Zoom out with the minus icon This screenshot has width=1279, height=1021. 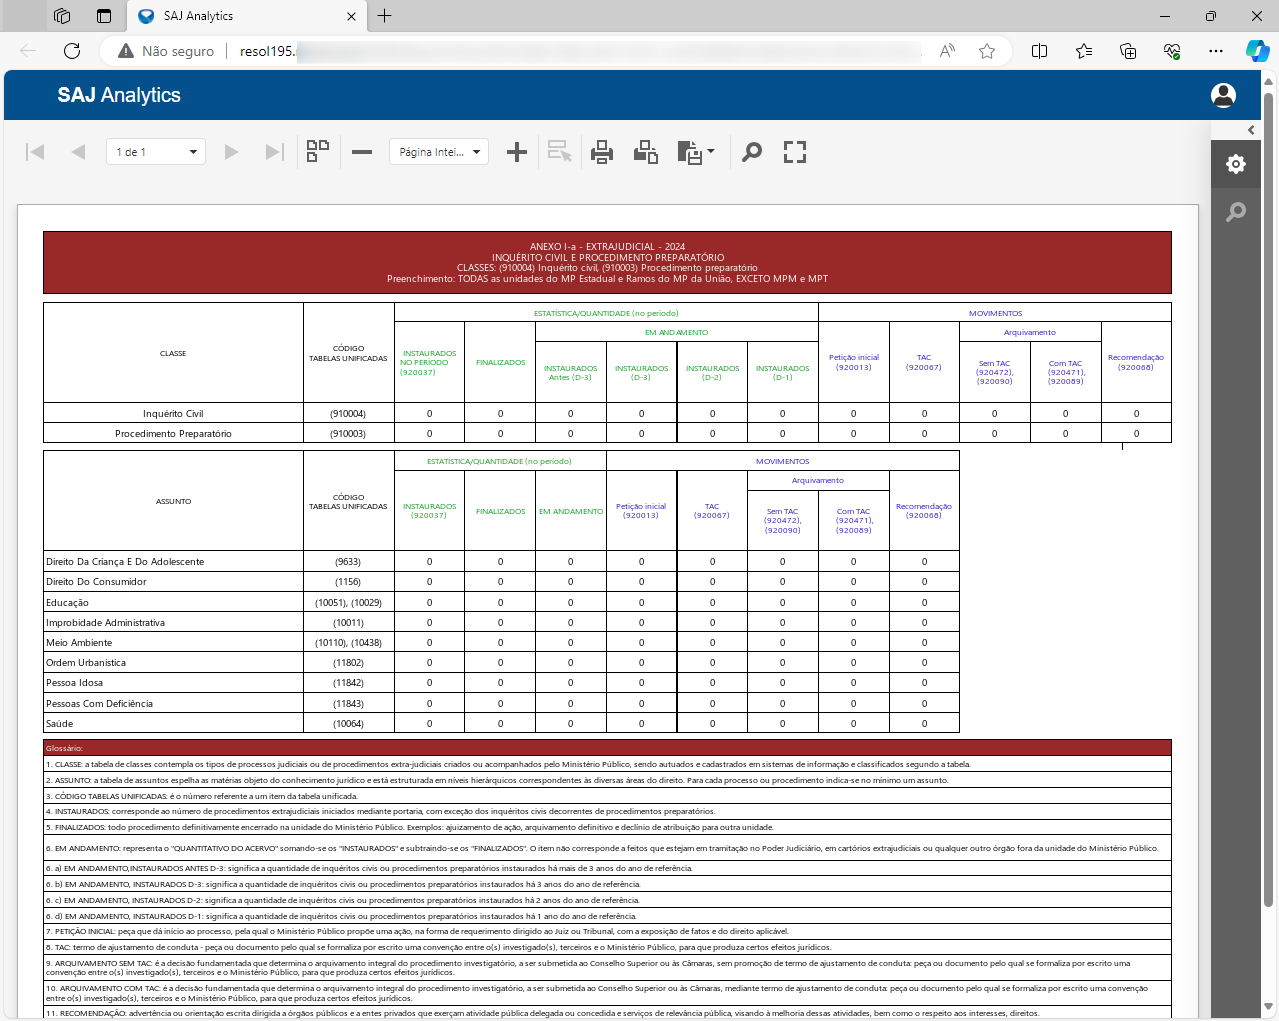point(362,152)
